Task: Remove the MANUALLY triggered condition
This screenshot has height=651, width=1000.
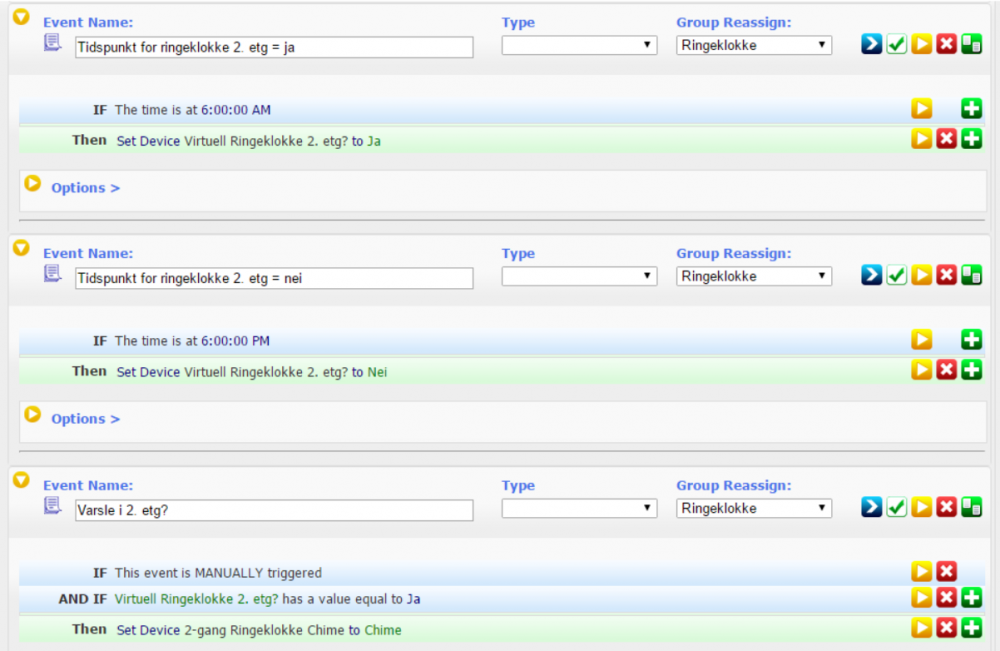Action: coord(946,572)
